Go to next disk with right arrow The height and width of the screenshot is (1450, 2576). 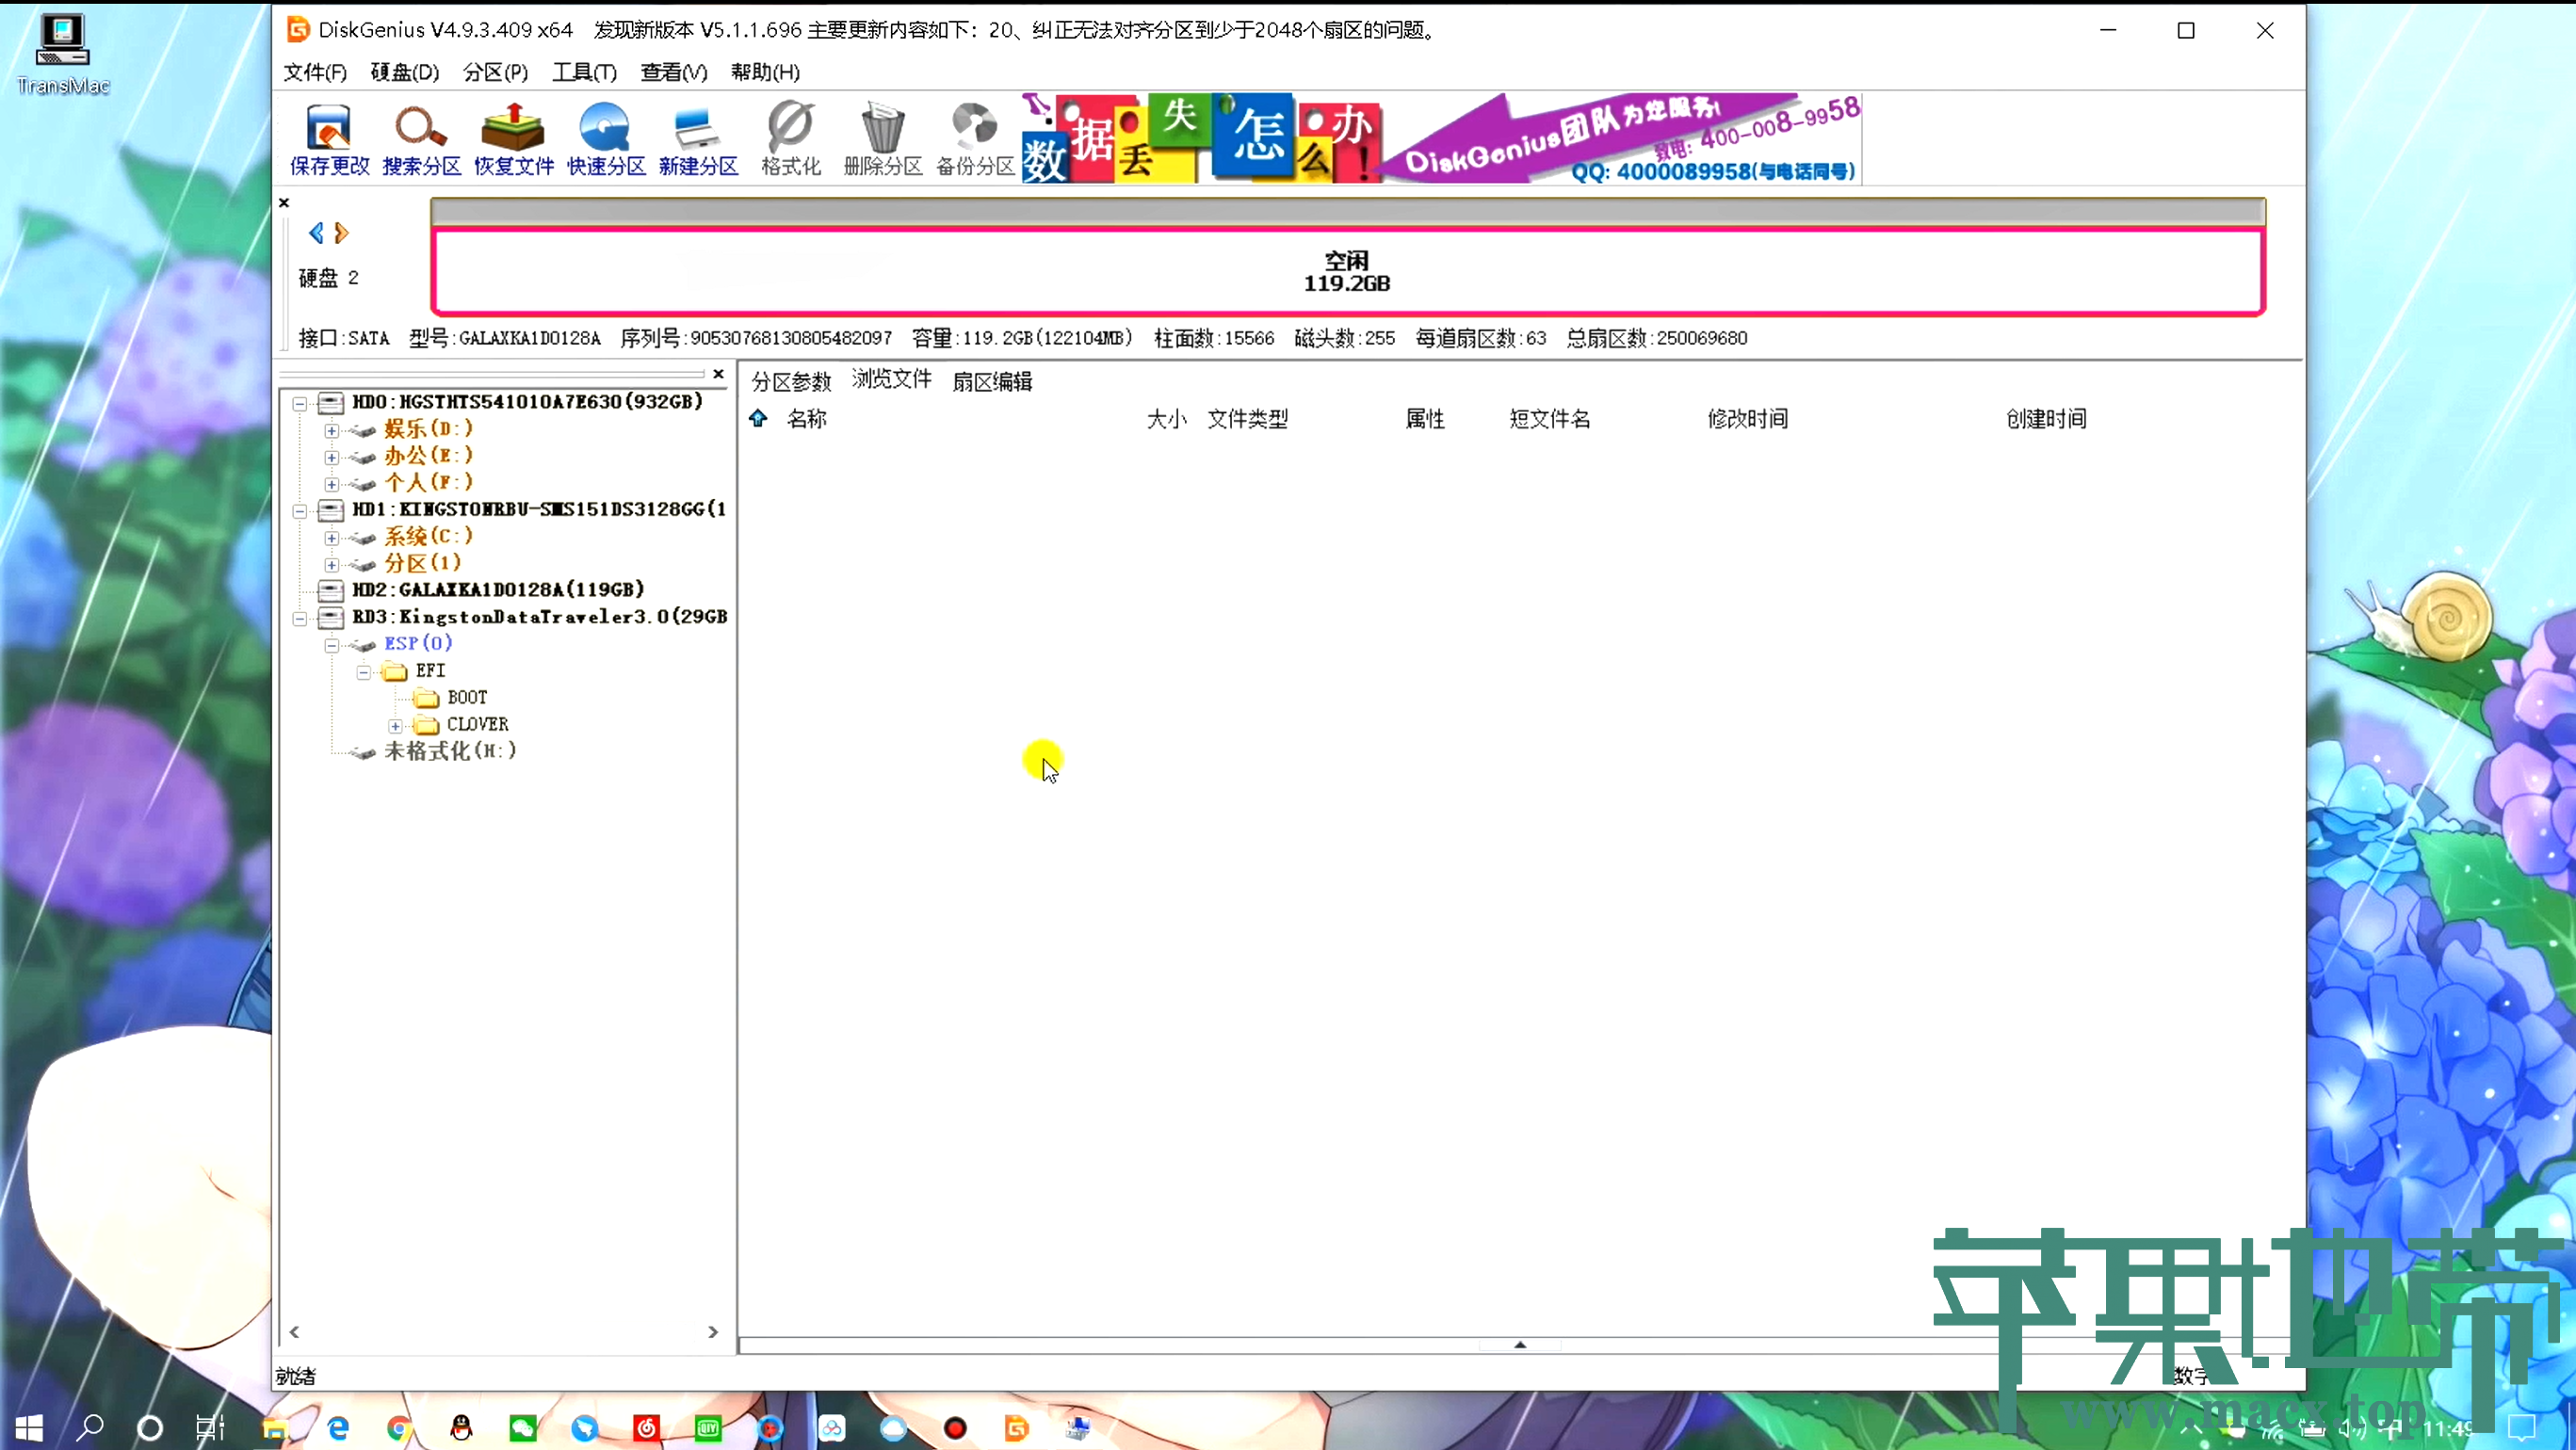342,233
